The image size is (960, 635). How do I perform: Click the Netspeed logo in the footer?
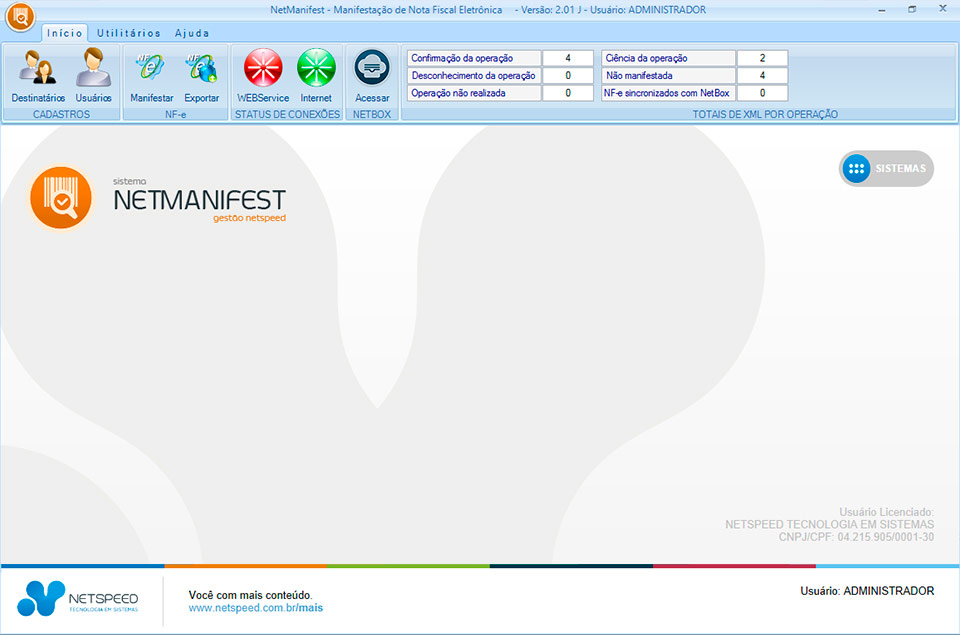[x=78, y=598]
